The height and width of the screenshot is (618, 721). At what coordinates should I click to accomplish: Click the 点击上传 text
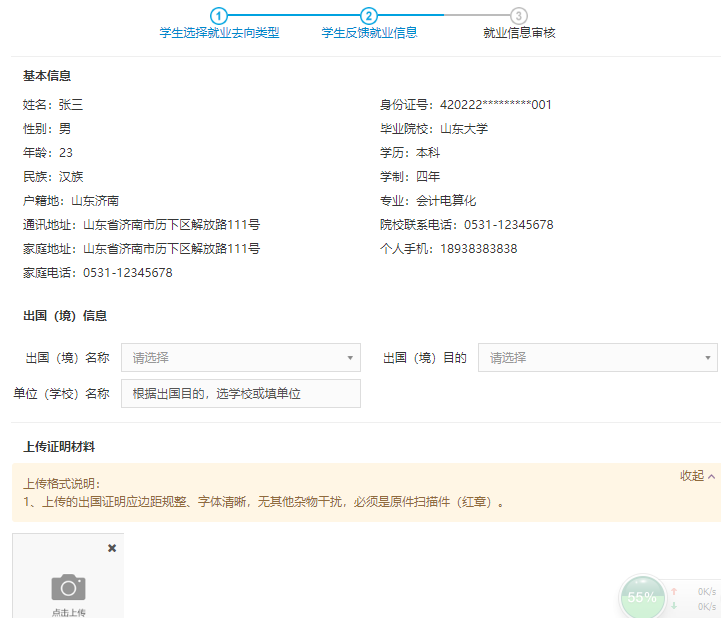[68, 612]
